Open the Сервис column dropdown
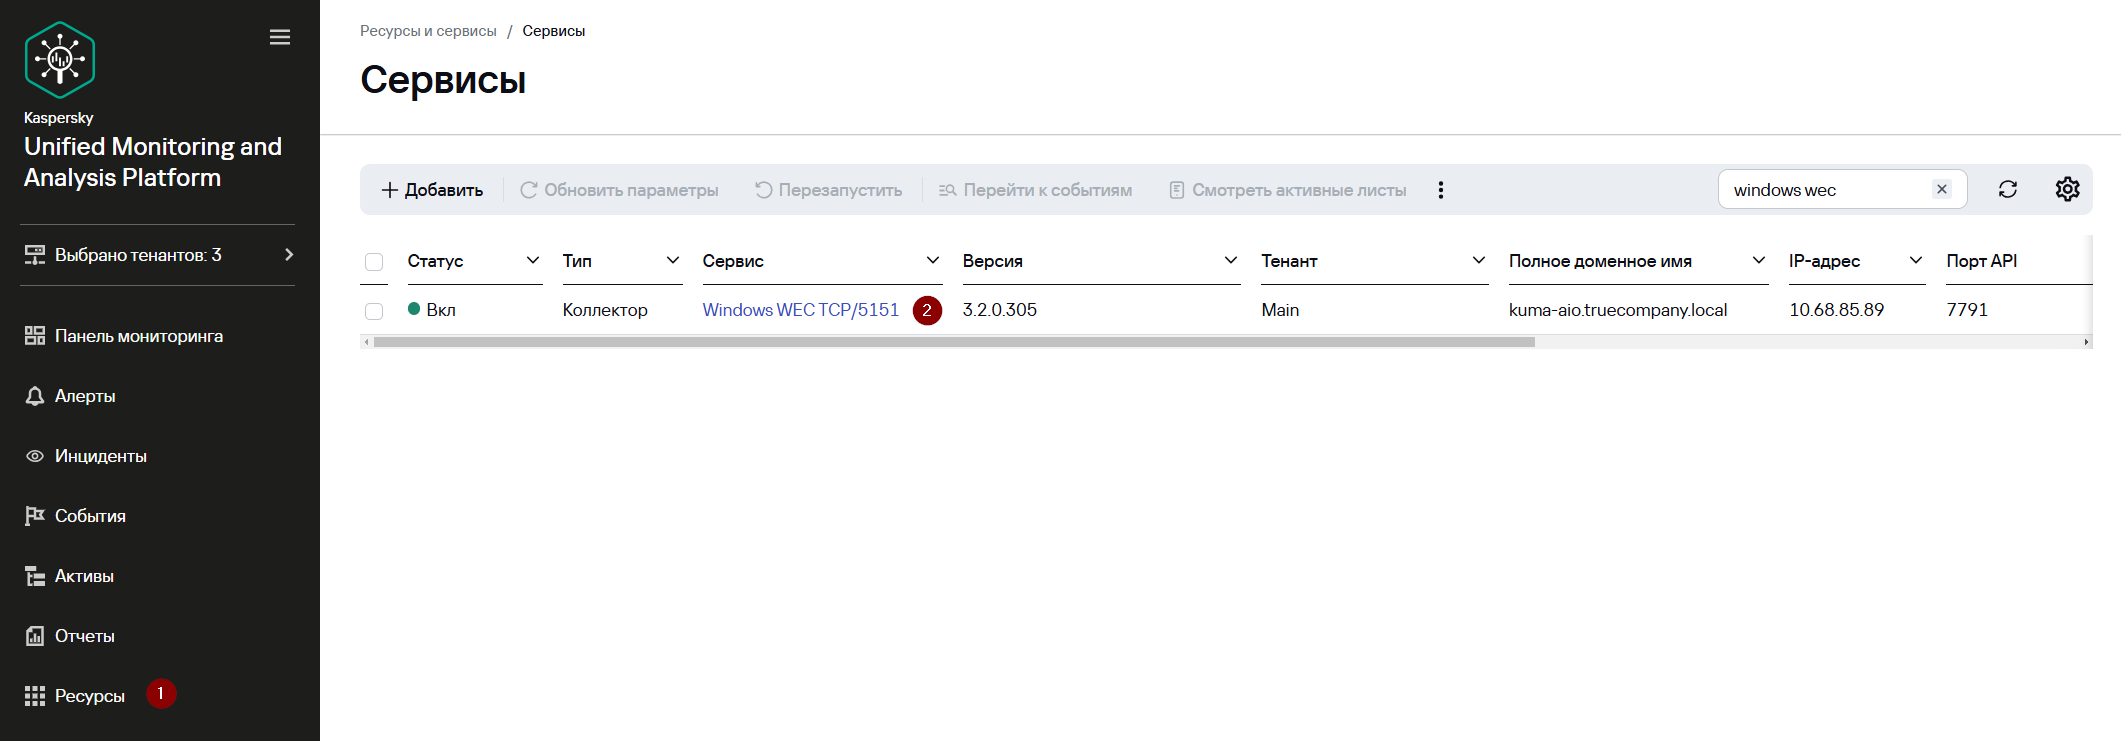Viewport: 2121px width, 741px height. click(933, 261)
